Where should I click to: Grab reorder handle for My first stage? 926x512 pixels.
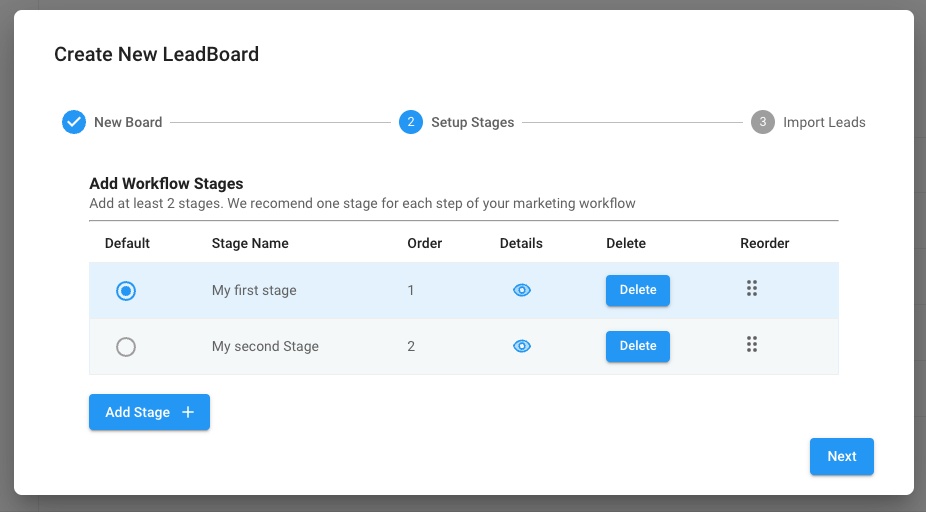pyautogui.click(x=752, y=288)
